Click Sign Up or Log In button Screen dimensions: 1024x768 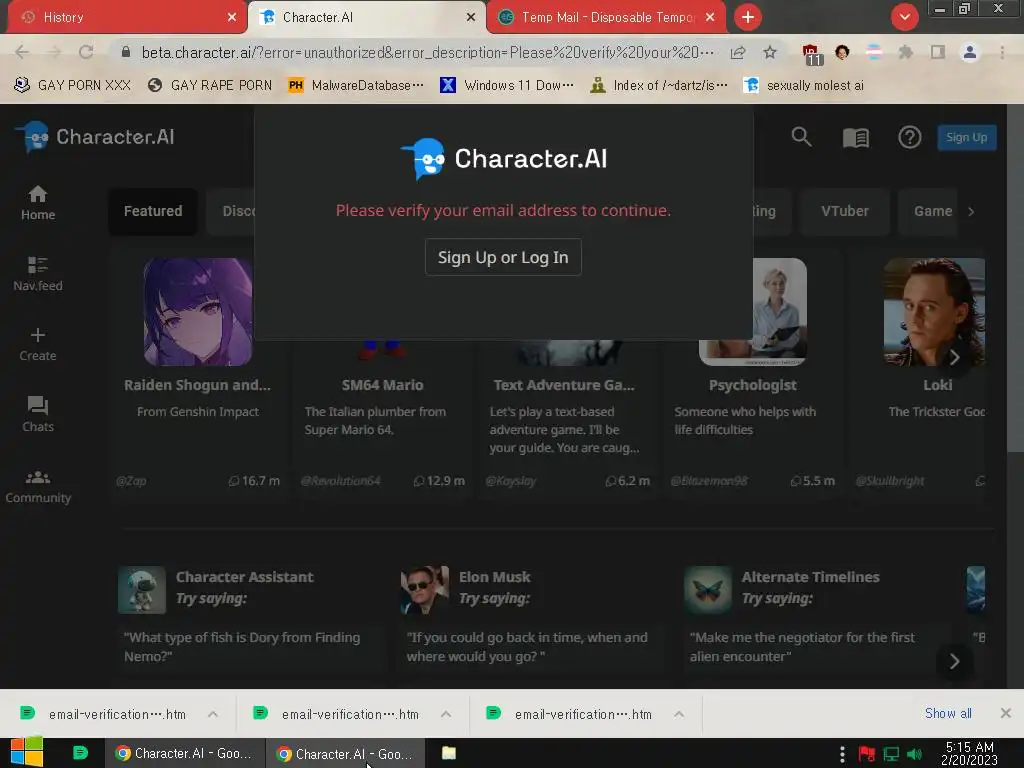click(503, 257)
